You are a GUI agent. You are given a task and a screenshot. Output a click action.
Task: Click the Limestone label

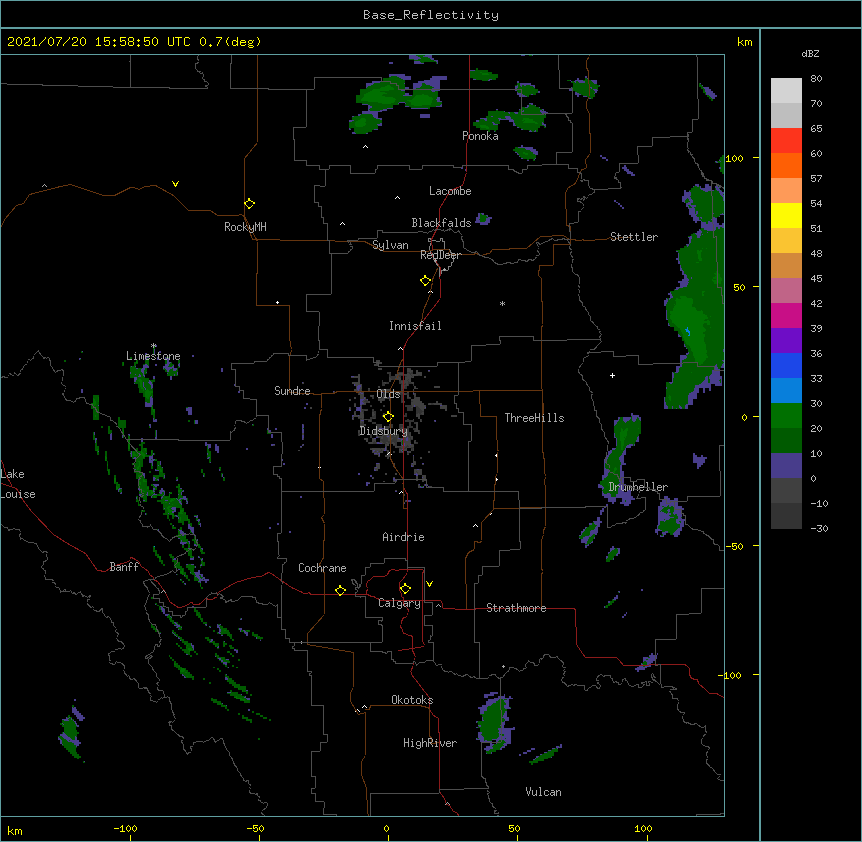tap(153, 356)
